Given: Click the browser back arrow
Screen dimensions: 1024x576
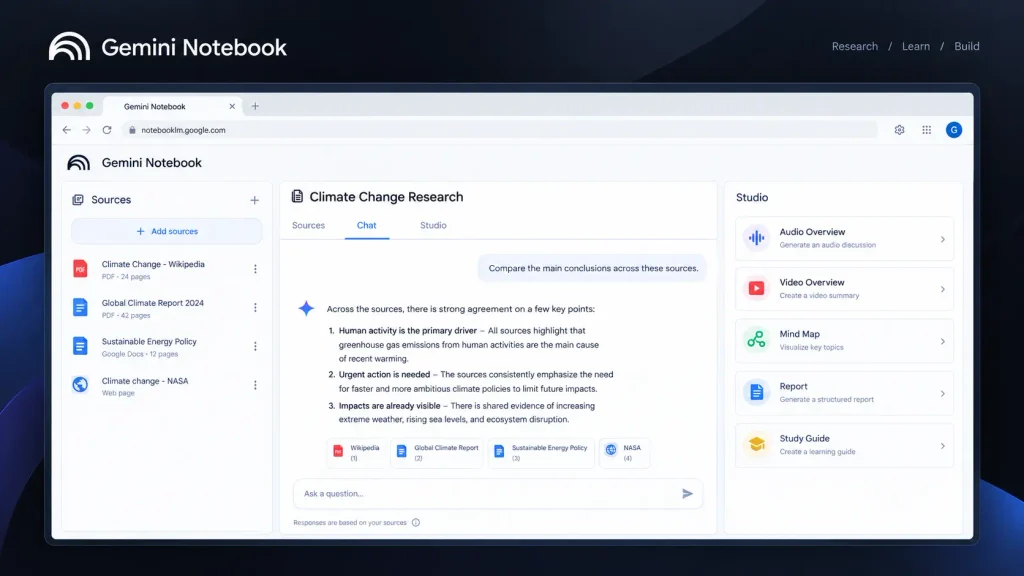Looking at the screenshot, I should pyautogui.click(x=67, y=130).
